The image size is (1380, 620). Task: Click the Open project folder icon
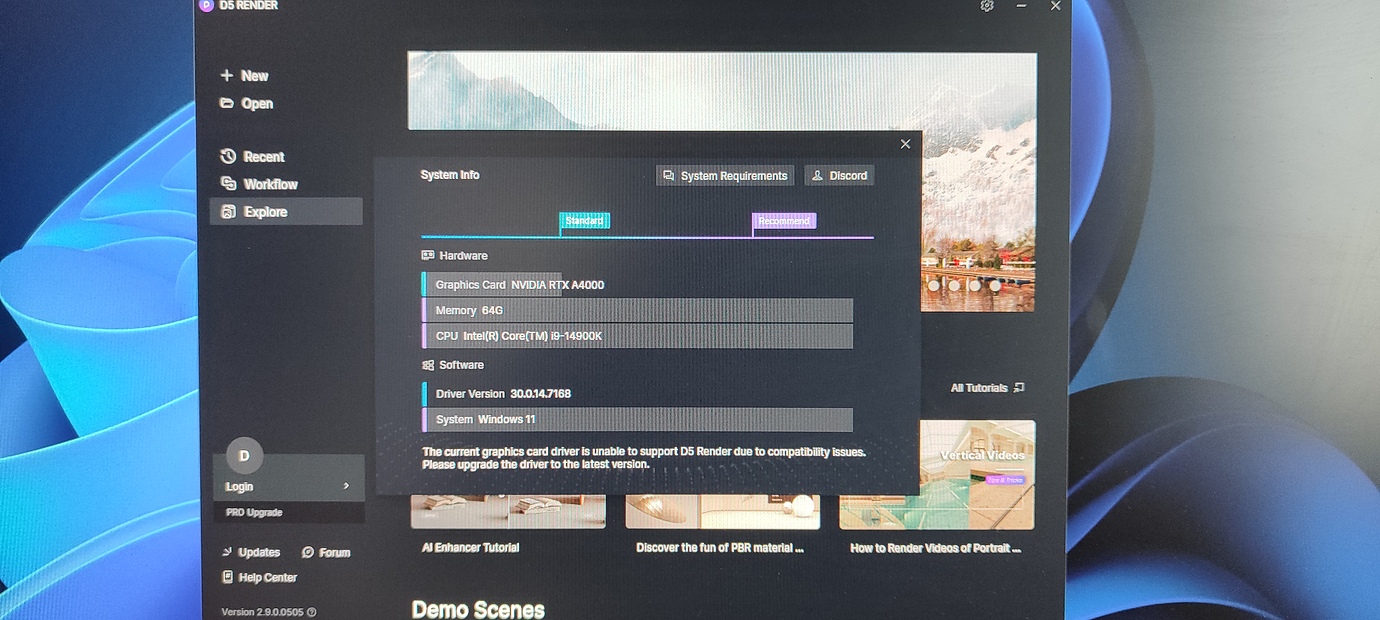(x=227, y=103)
